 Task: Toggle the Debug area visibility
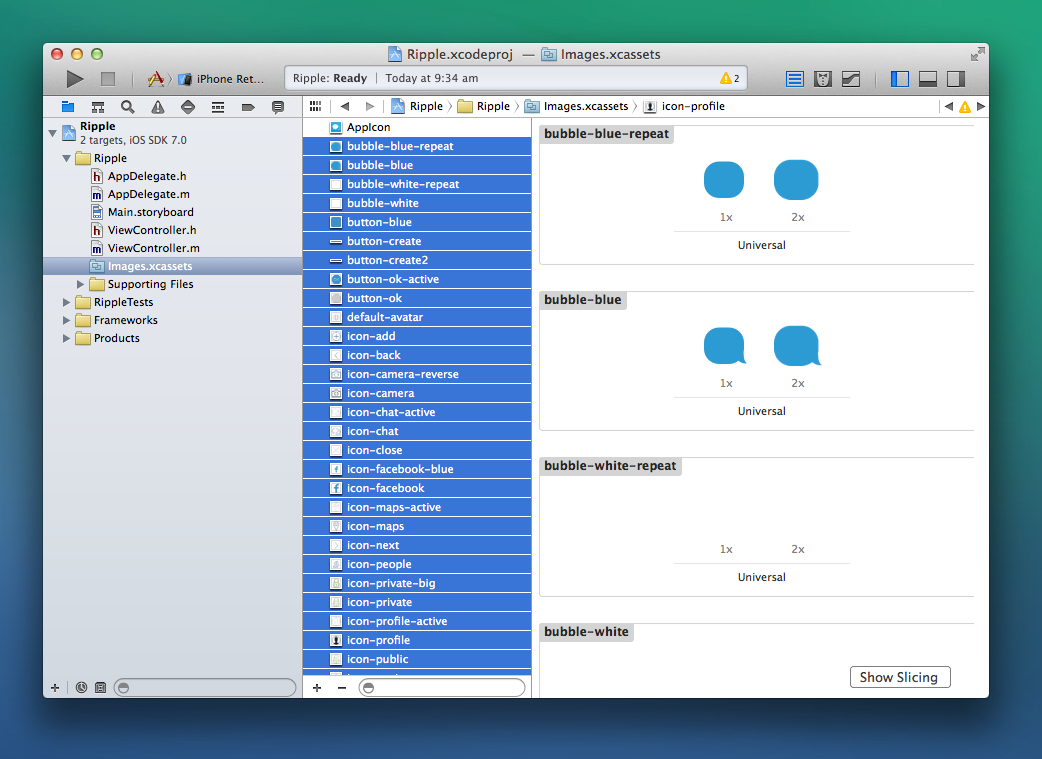coord(927,78)
